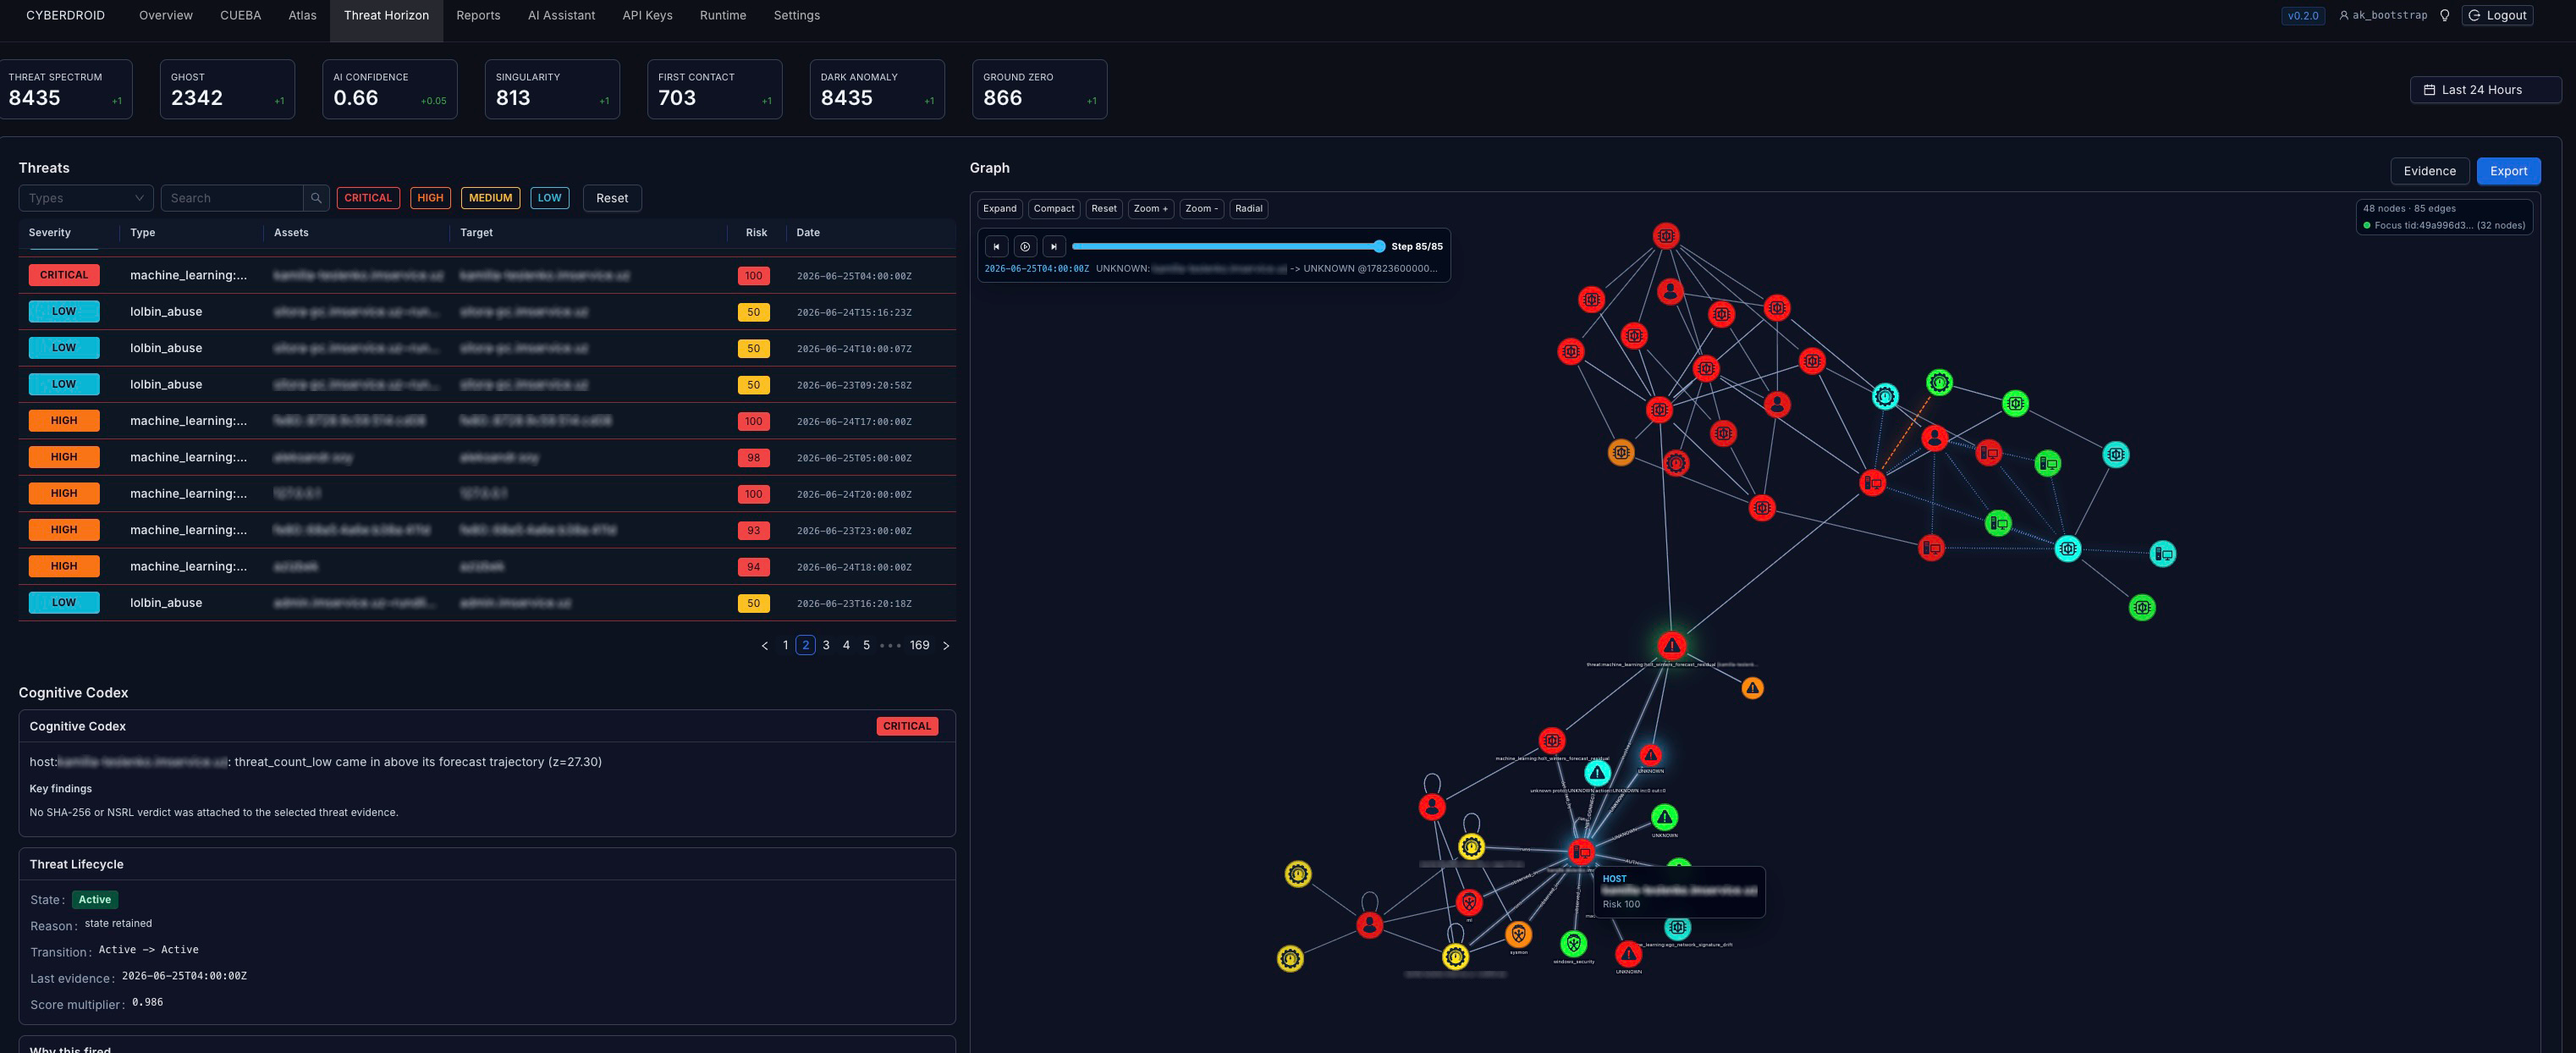2576x1053 pixels.
Task: Zoom in on the graph
Action: pos(1150,209)
